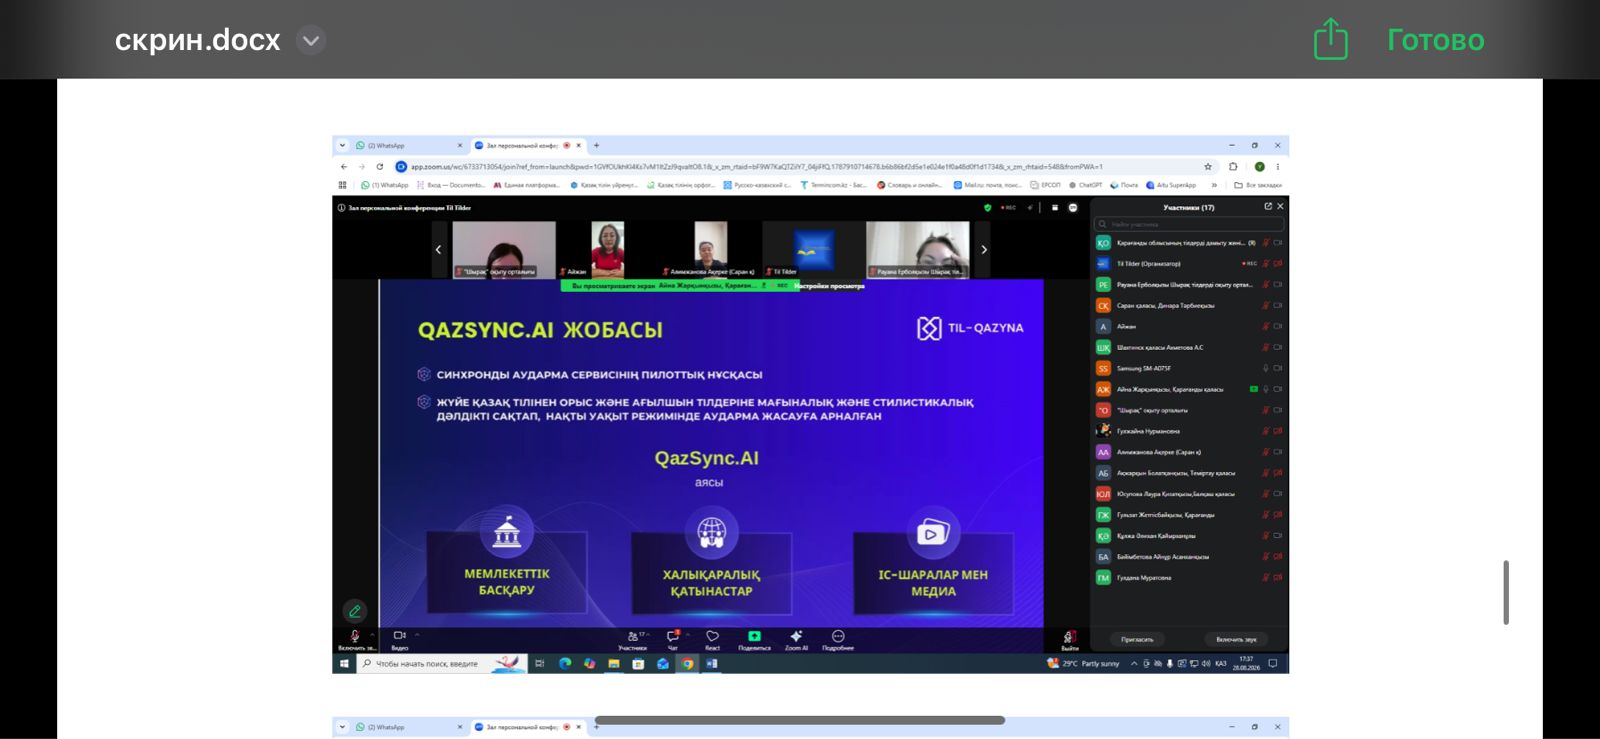Click the horizontal document scrollbar
Screen dimensions: 1600x739
[800, 720]
